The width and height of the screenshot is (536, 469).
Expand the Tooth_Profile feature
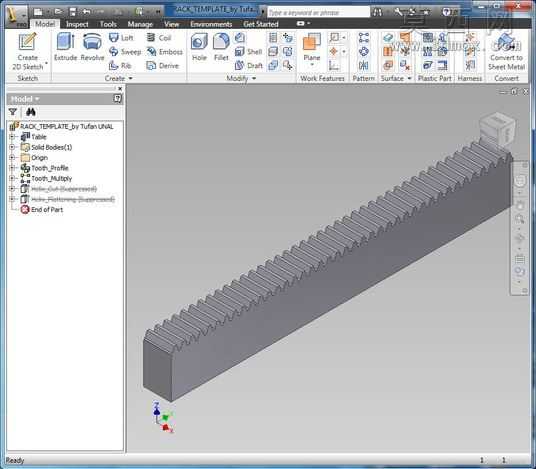click(x=12, y=168)
